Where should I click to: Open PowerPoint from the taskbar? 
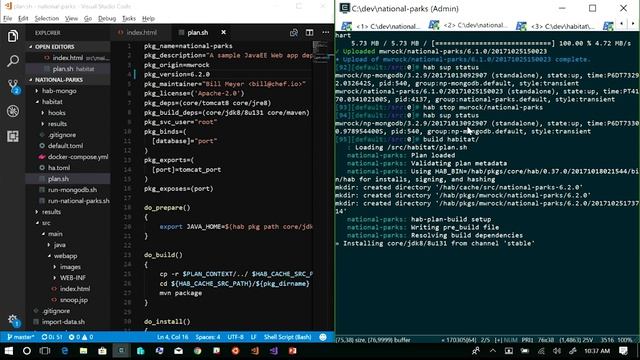293,351
